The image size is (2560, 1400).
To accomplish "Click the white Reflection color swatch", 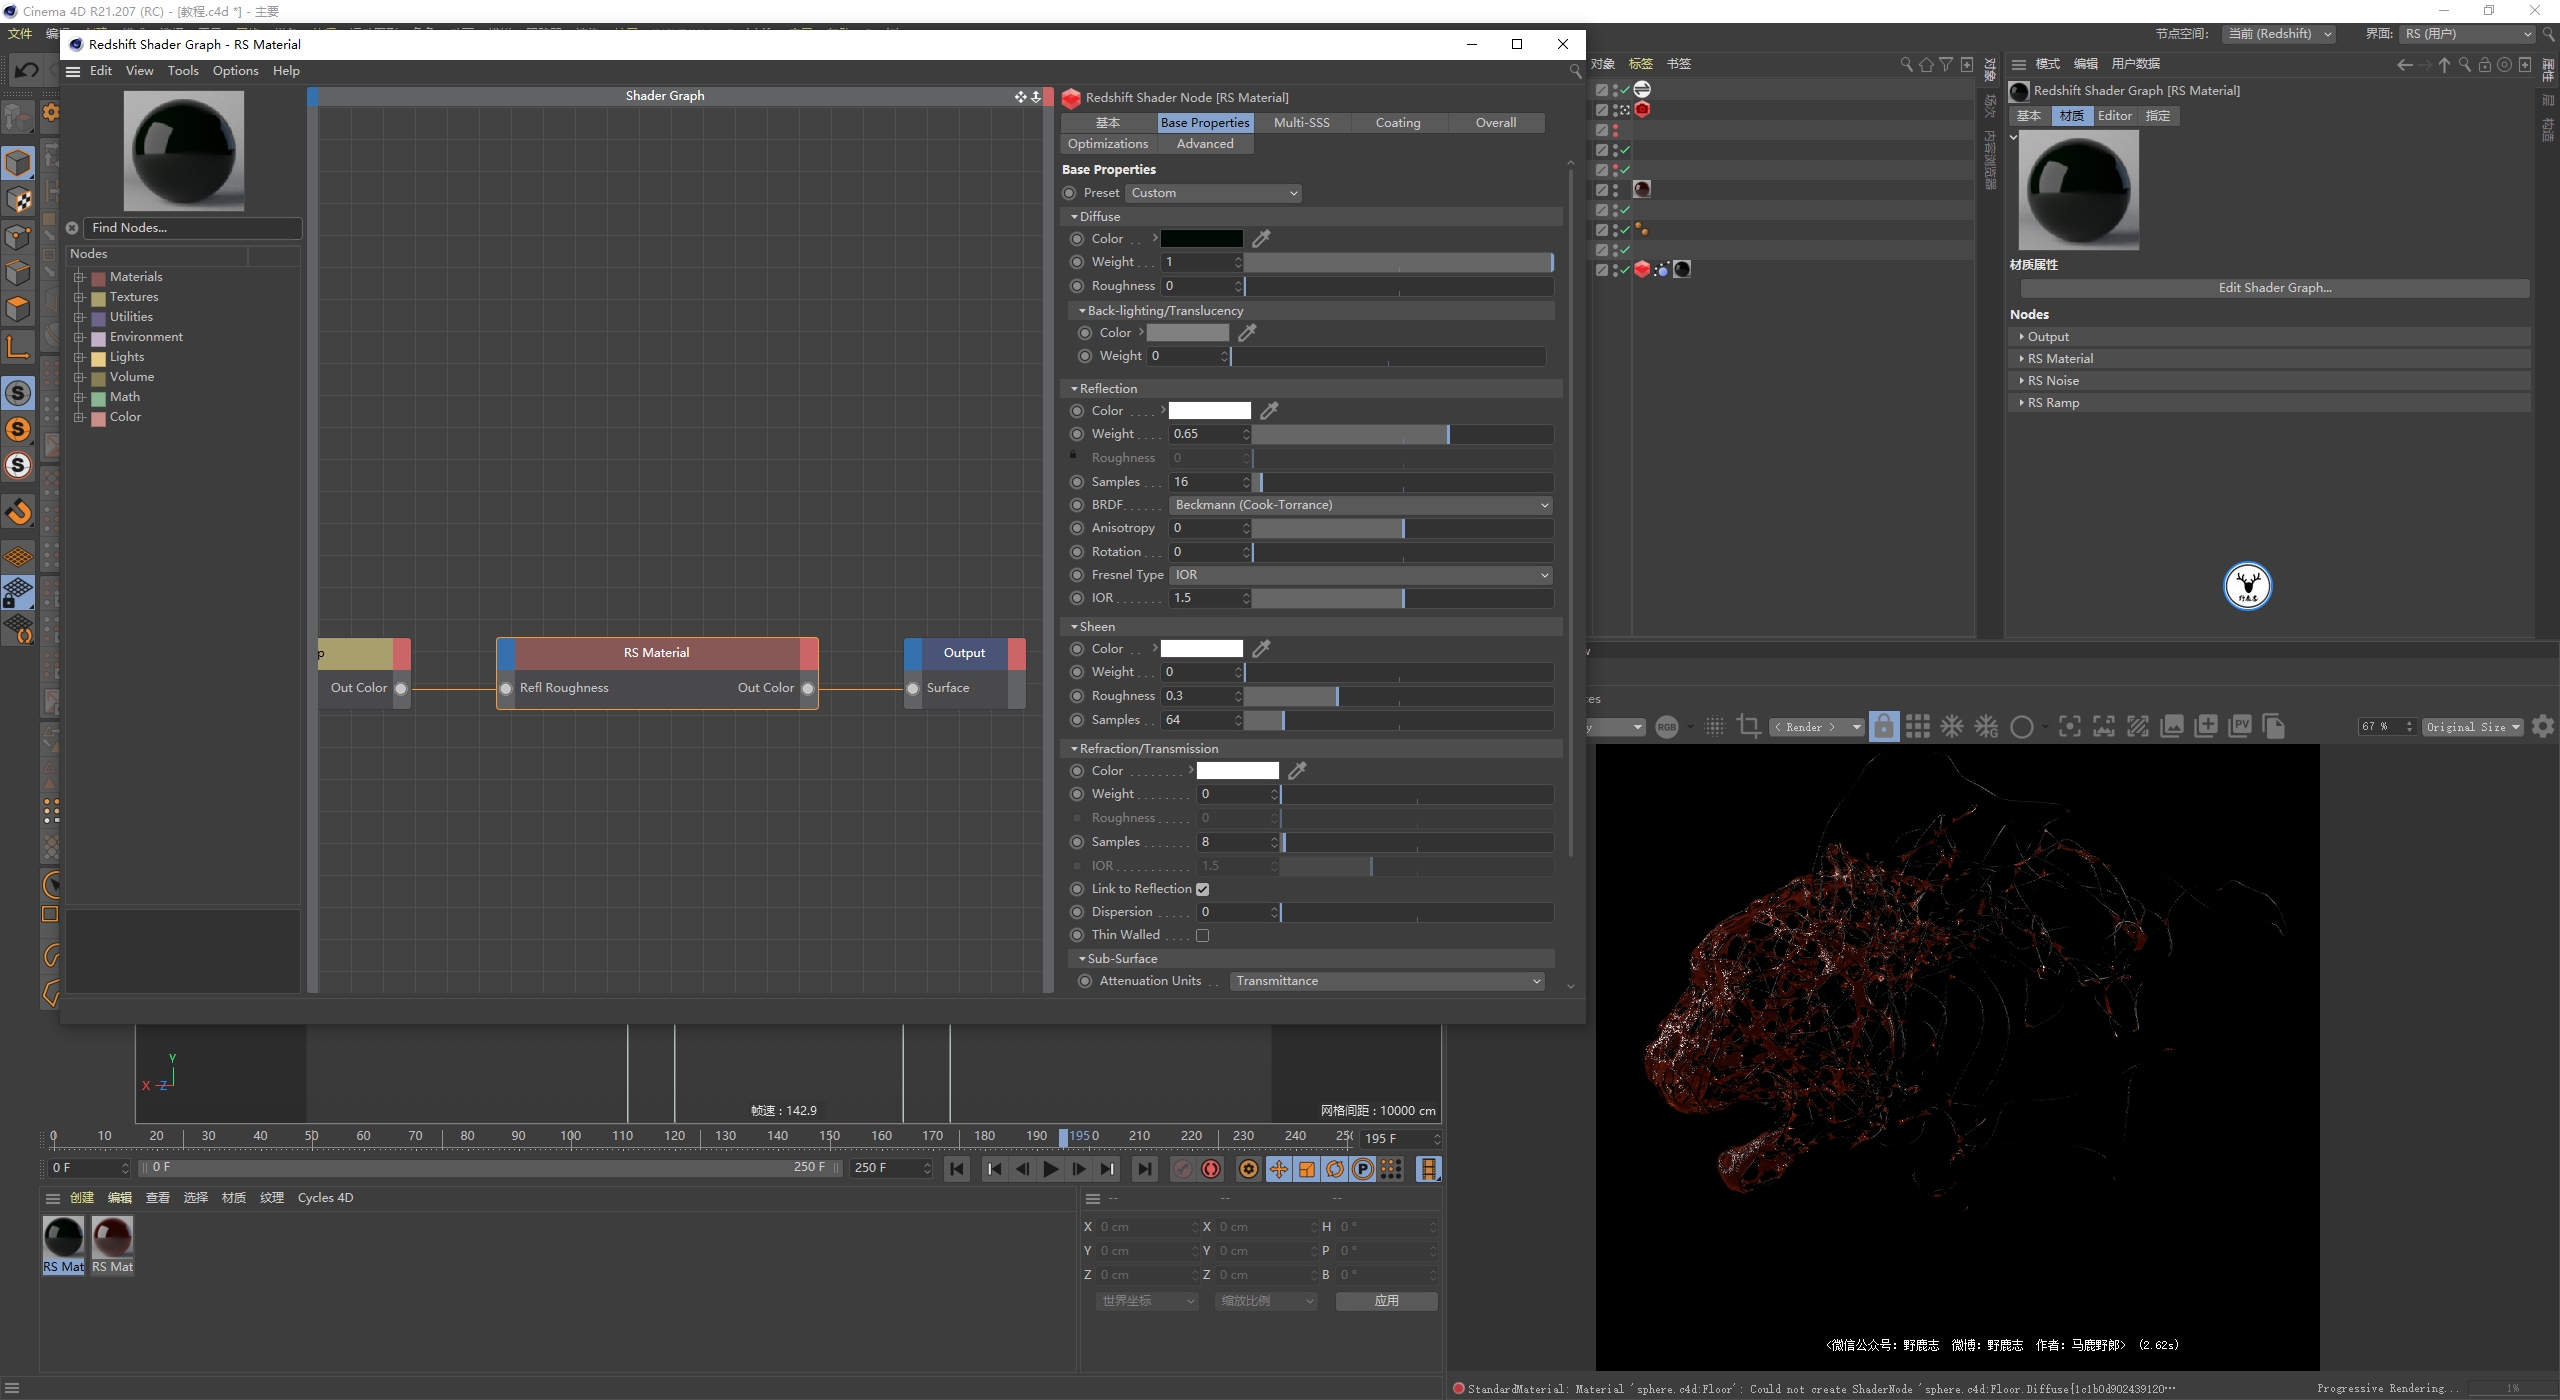I will [1210, 411].
